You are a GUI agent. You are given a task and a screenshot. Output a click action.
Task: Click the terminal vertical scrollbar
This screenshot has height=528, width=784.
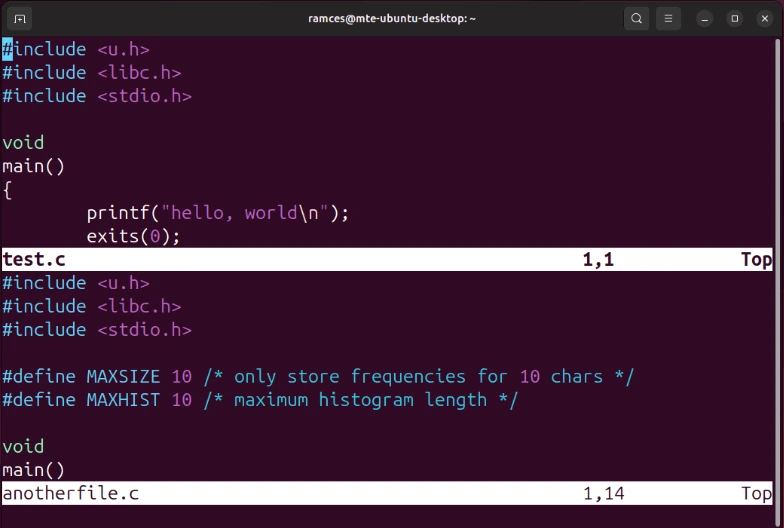point(778,280)
